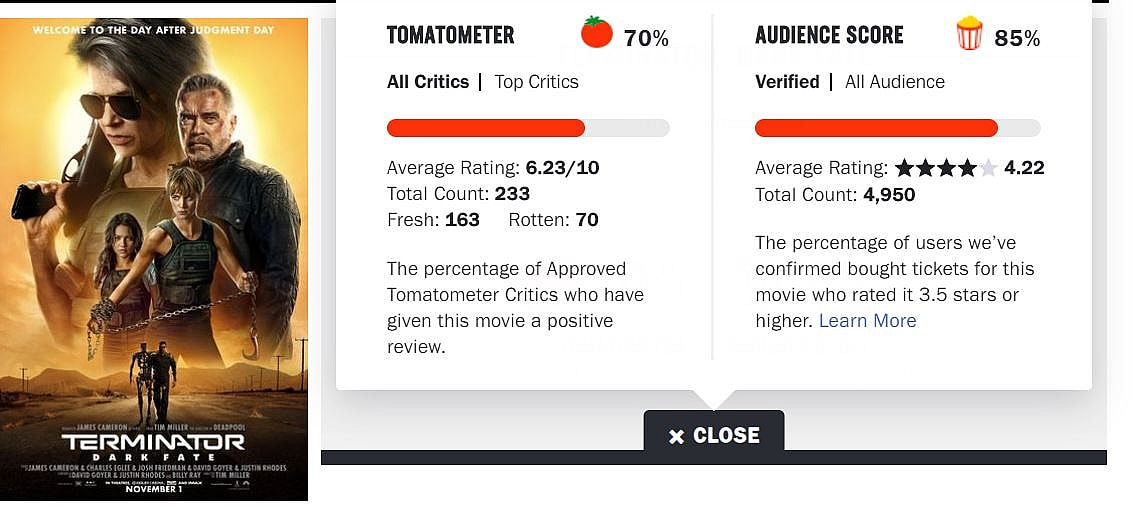Click the Fresh count of 163
This screenshot has width=1133, height=507.
point(462,220)
